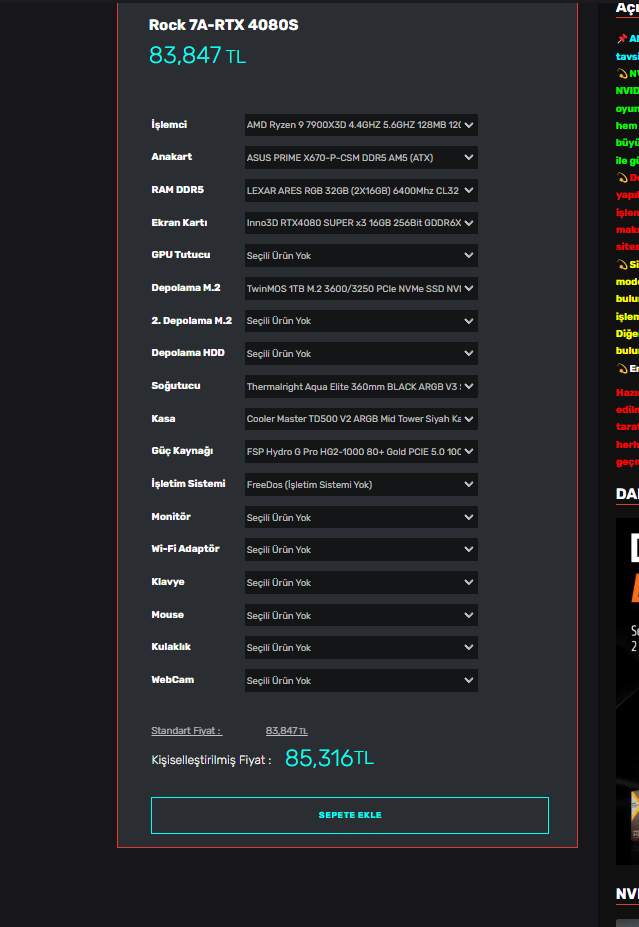Expand the Kulaklık headset dropdown
This screenshot has width=639, height=927.
coord(361,648)
